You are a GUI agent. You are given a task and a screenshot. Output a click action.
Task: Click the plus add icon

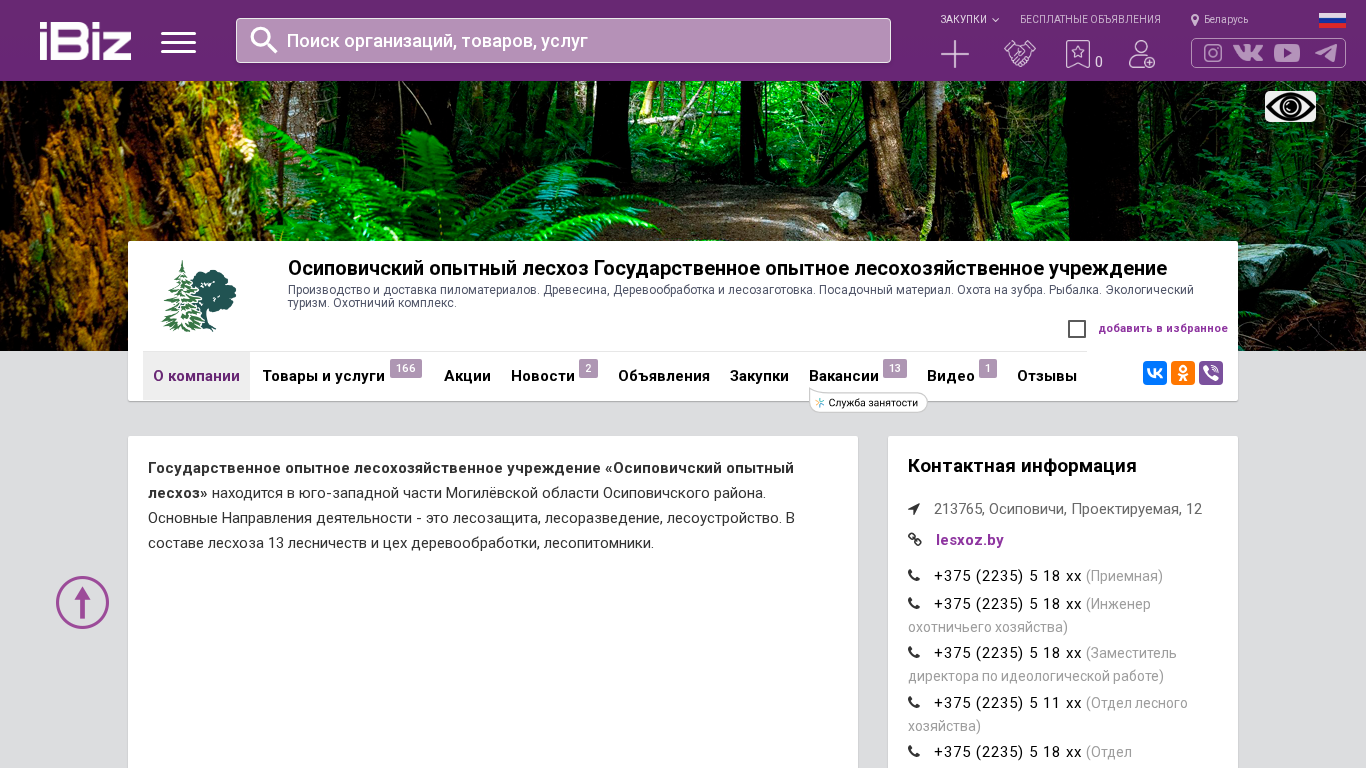click(x=955, y=54)
